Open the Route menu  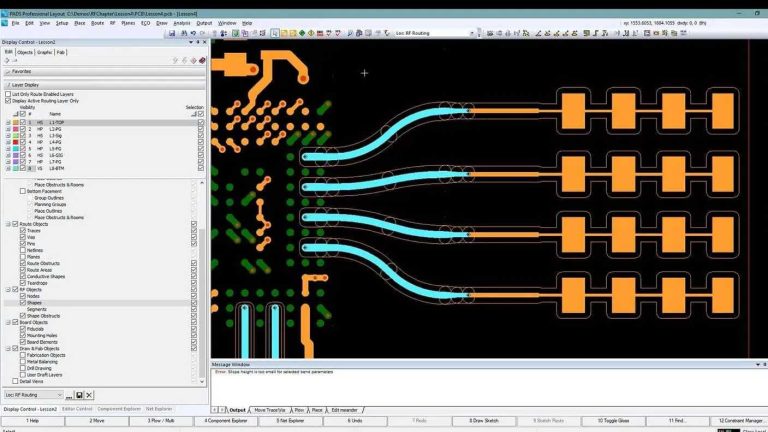[97, 22]
